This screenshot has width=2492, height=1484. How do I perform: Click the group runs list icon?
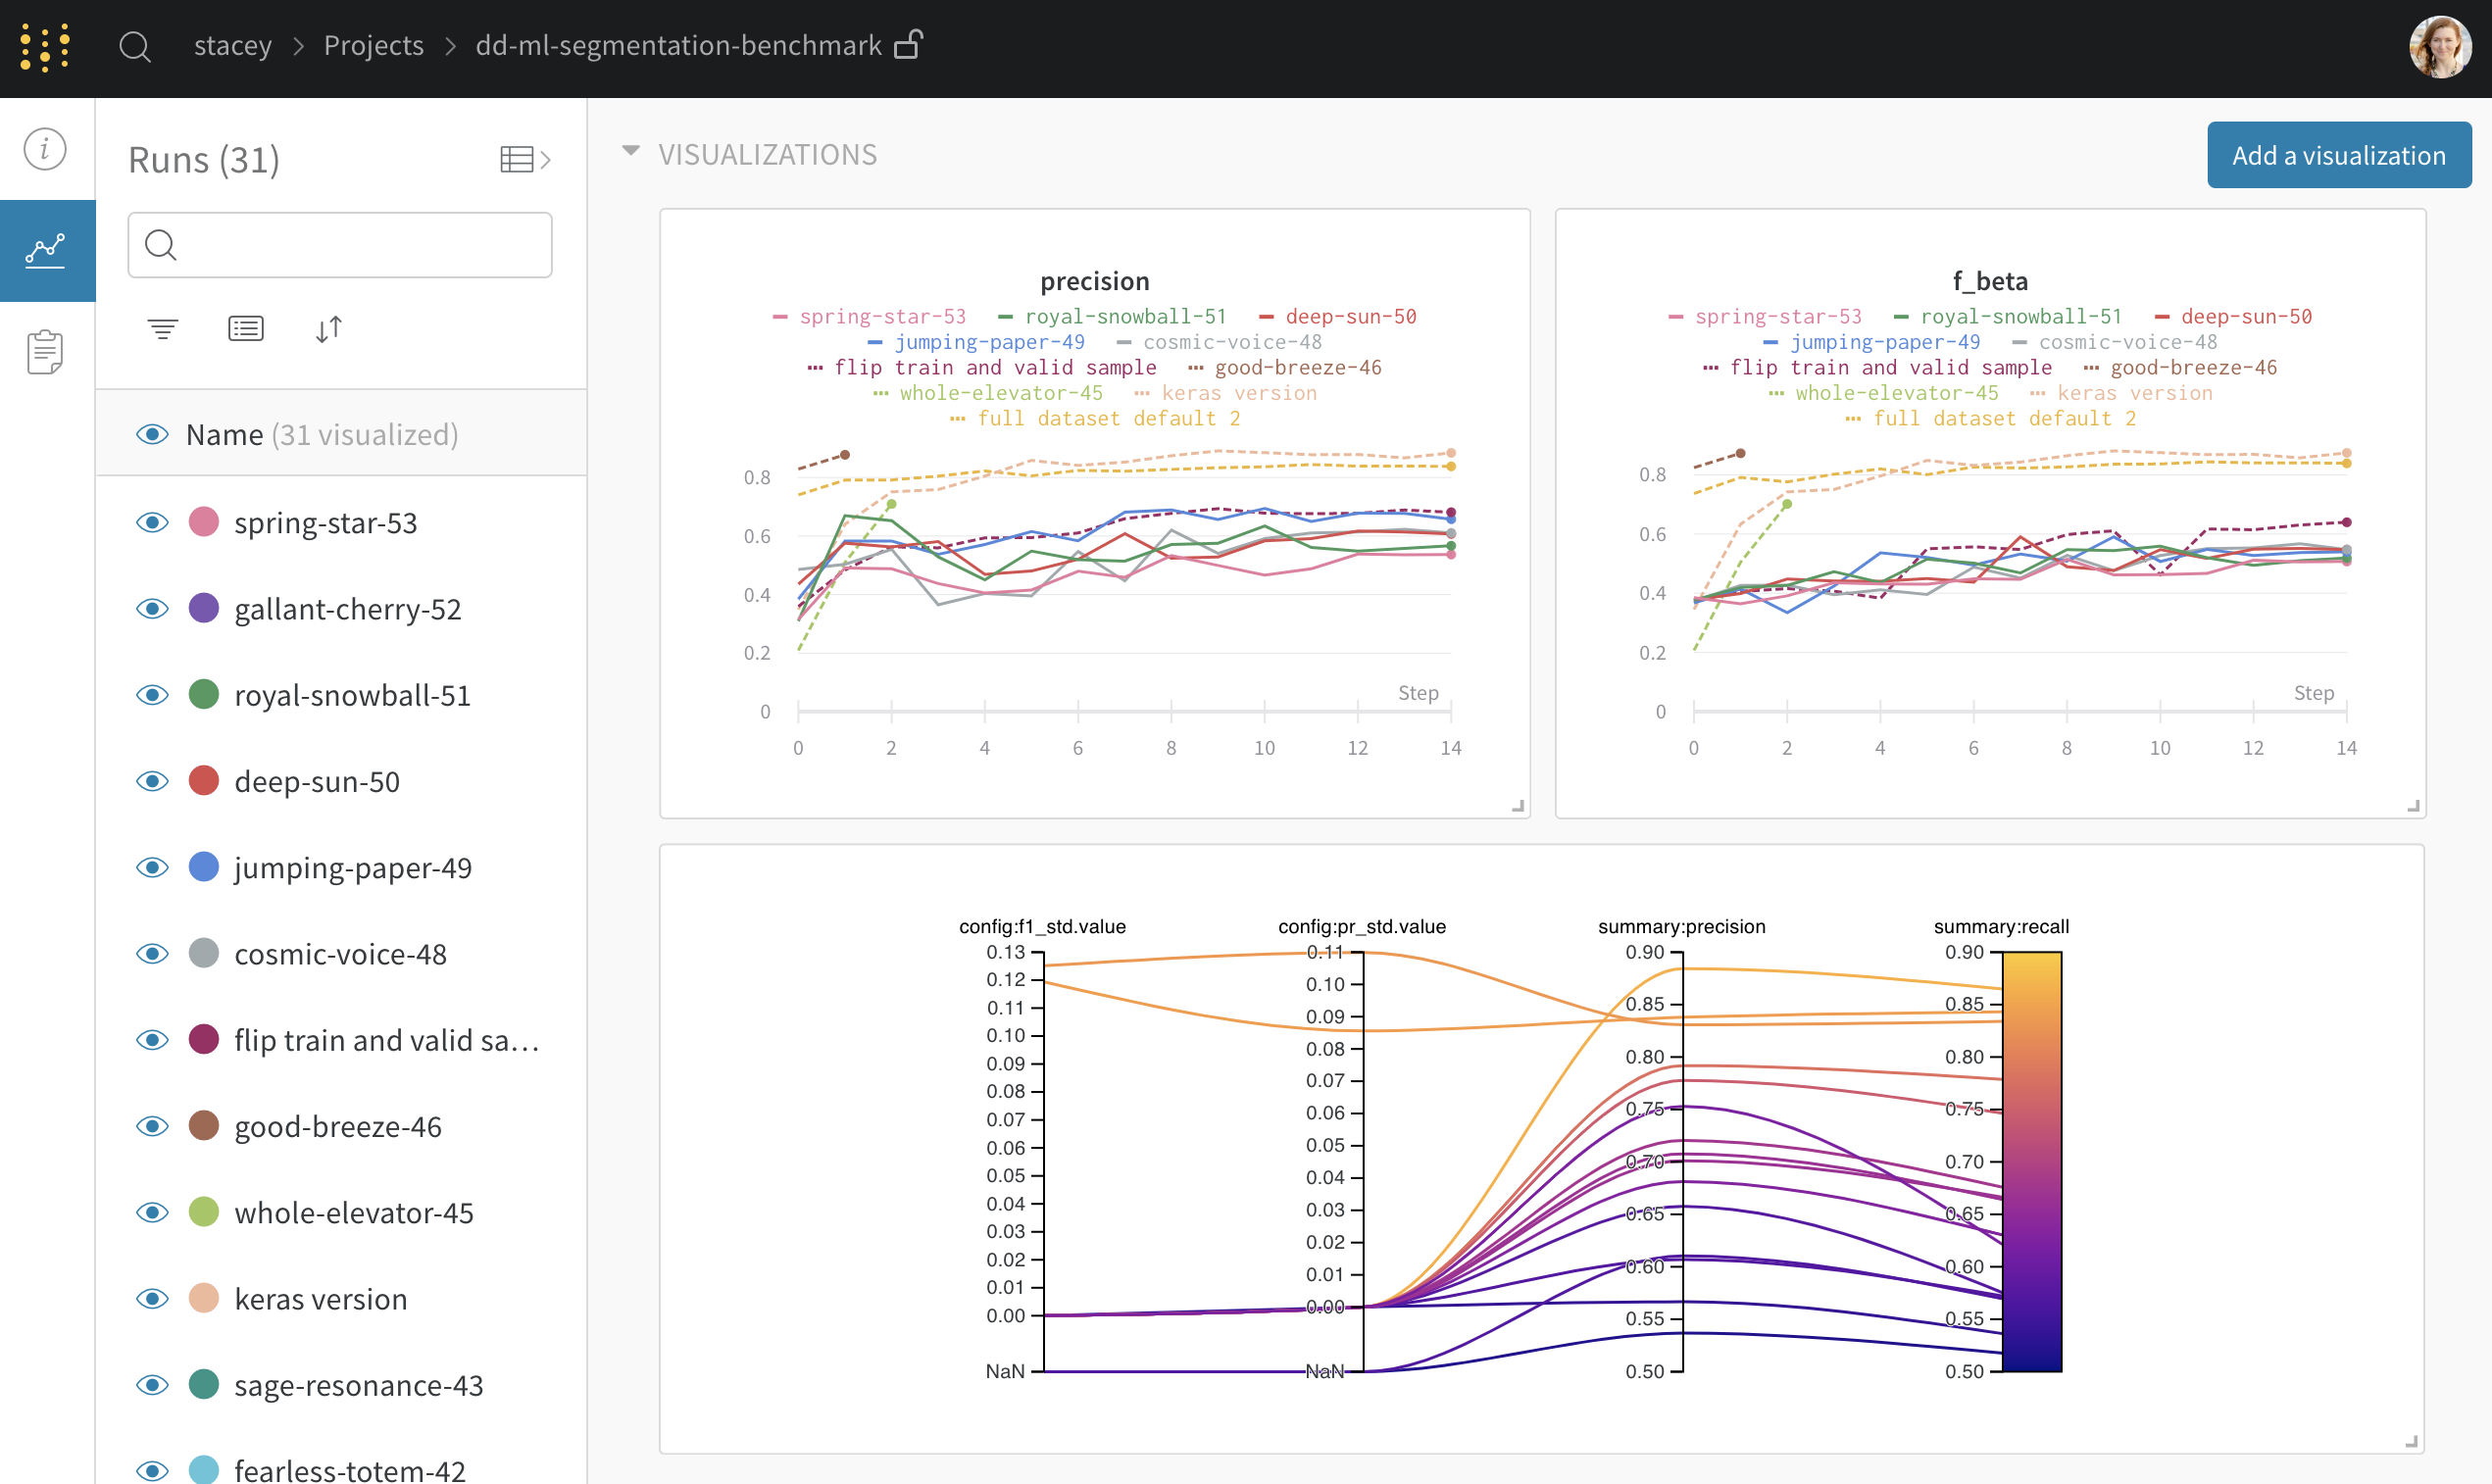click(x=245, y=328)
